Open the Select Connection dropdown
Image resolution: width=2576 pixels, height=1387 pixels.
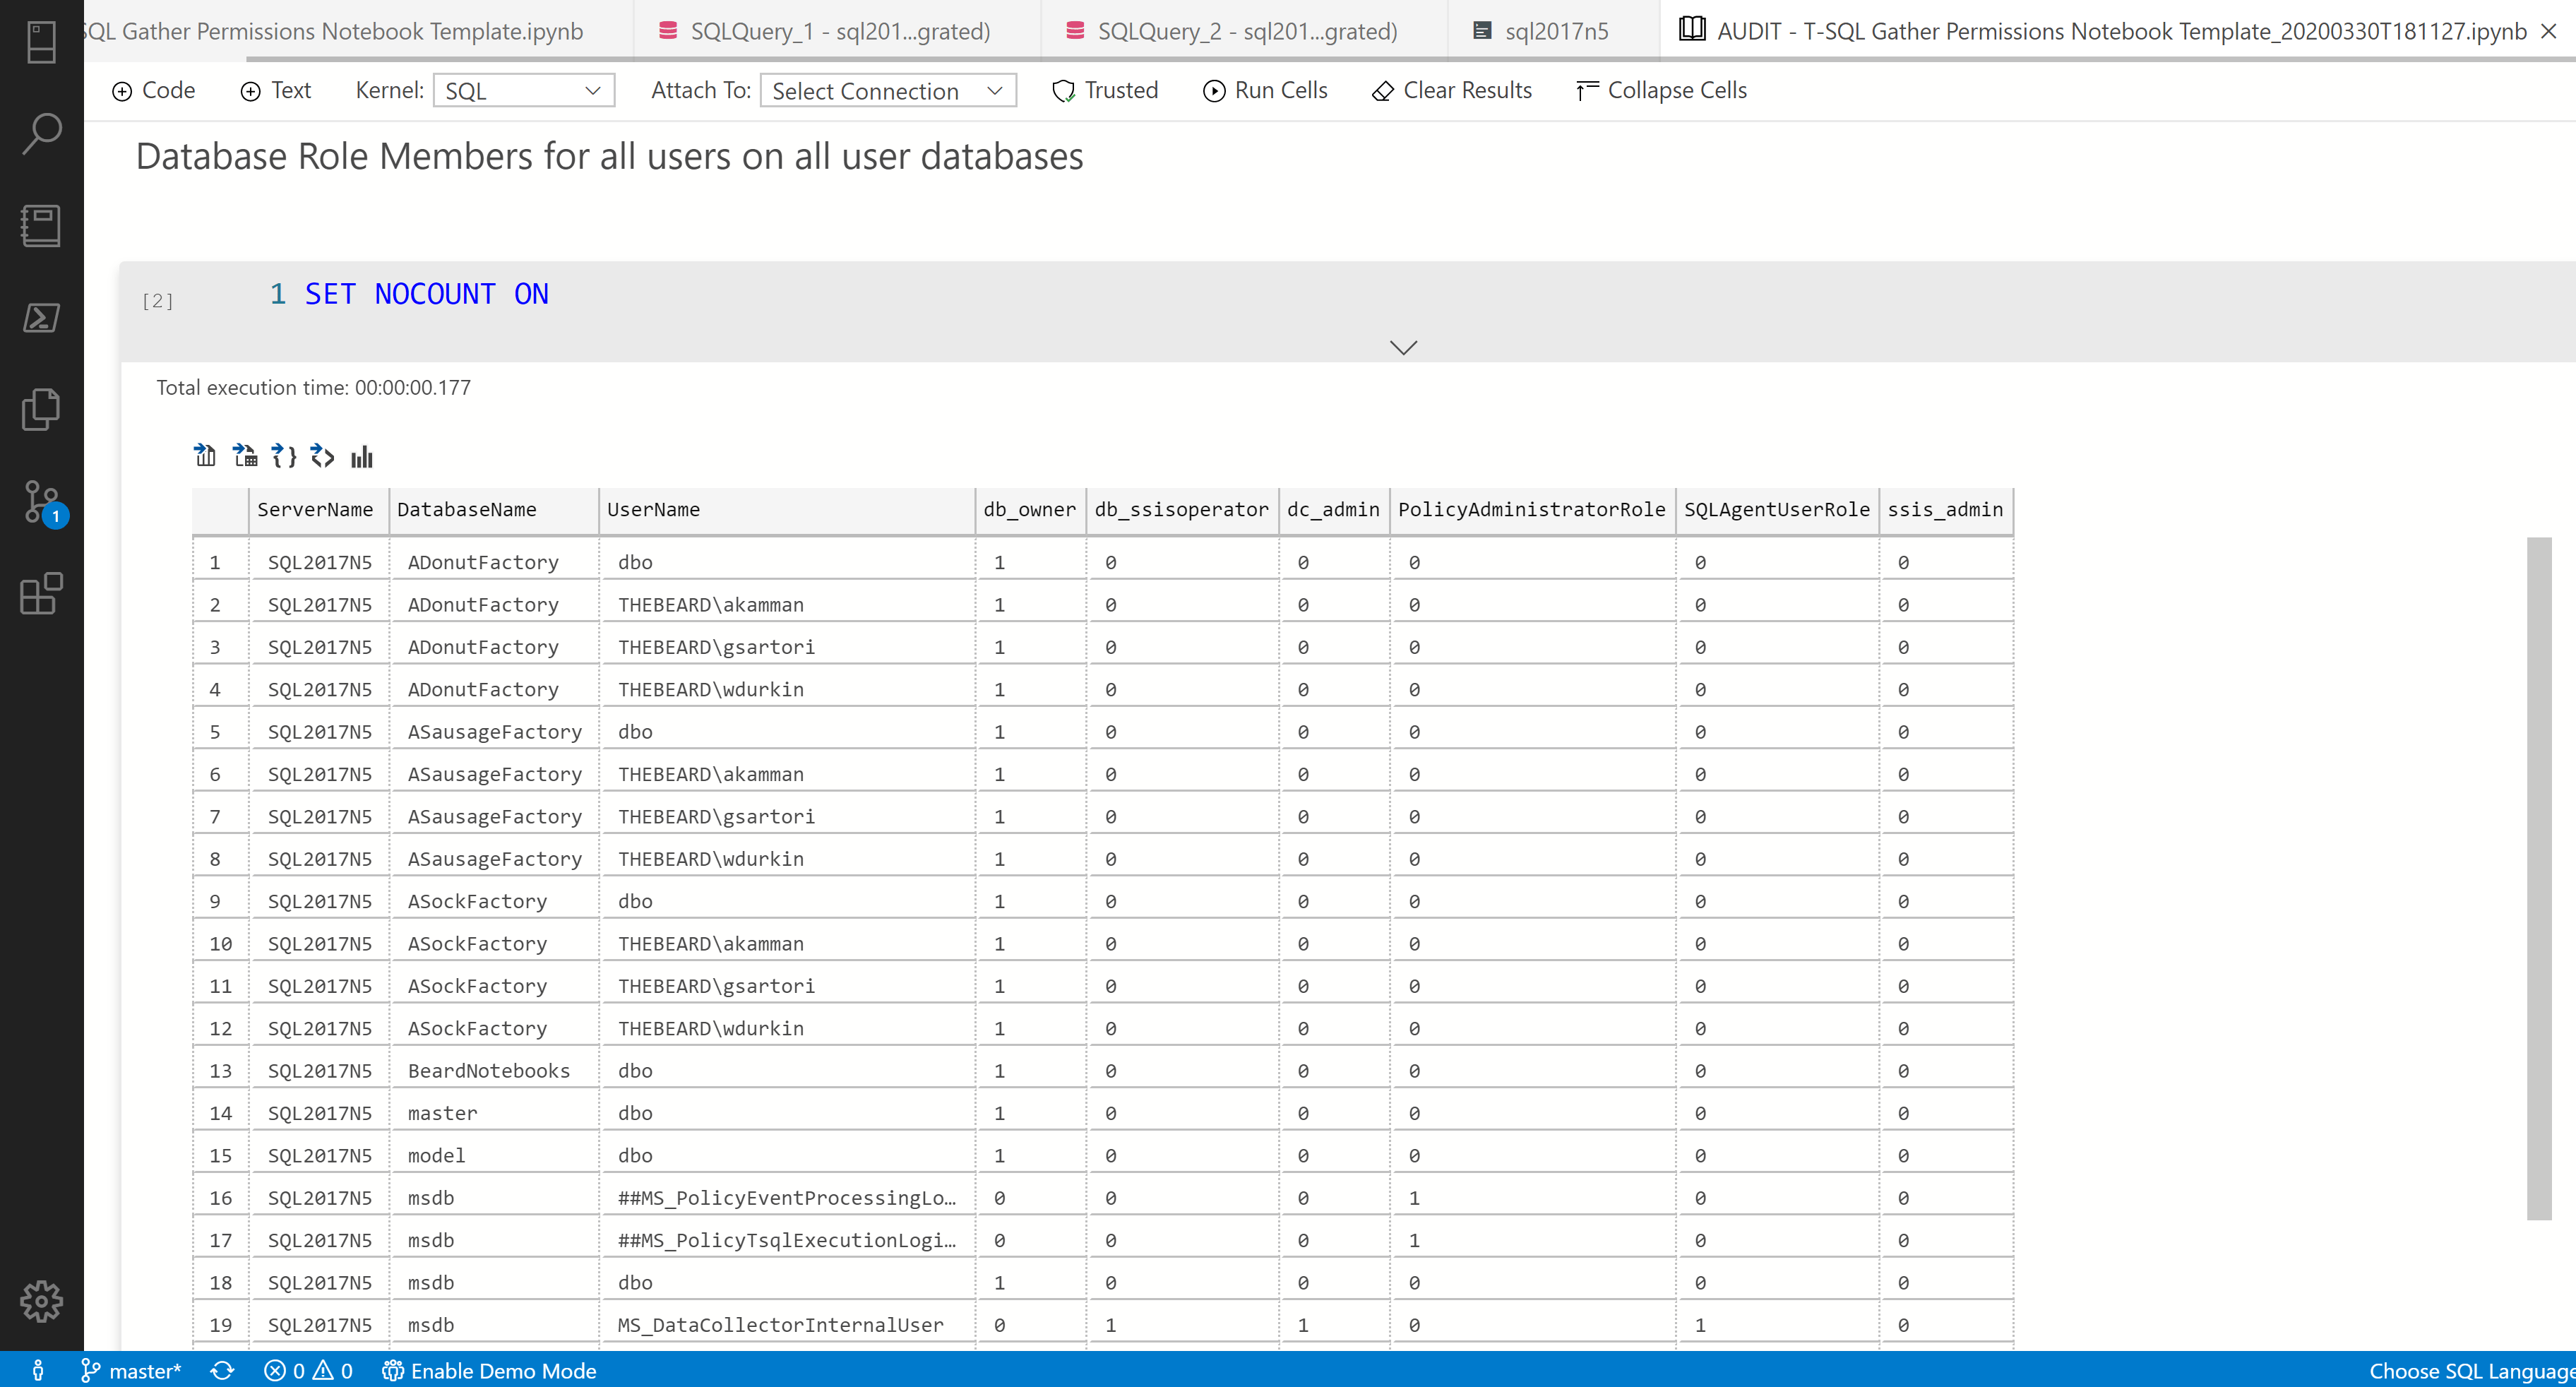887,91
